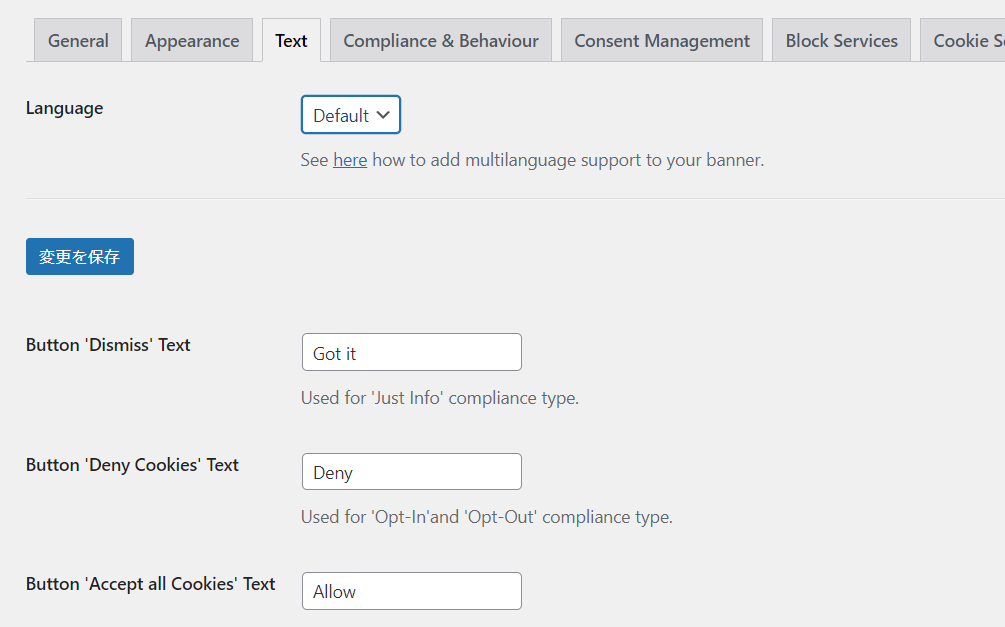Switch to the Block Services tab
Image resolution: width=1005 pixels, height=627 pixels.
(x=841, y=41)
